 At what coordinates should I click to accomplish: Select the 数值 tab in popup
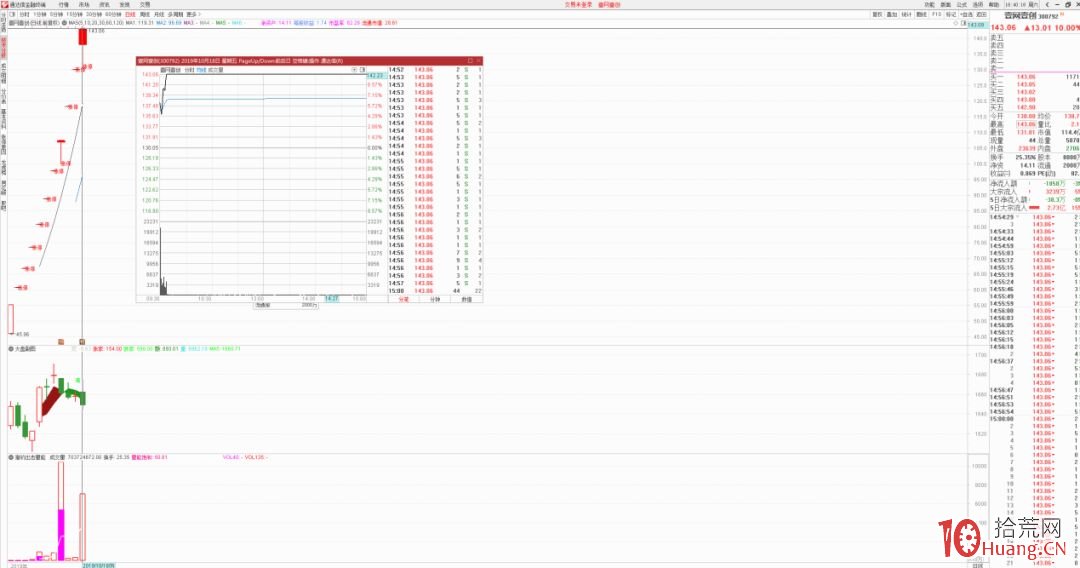467,299
